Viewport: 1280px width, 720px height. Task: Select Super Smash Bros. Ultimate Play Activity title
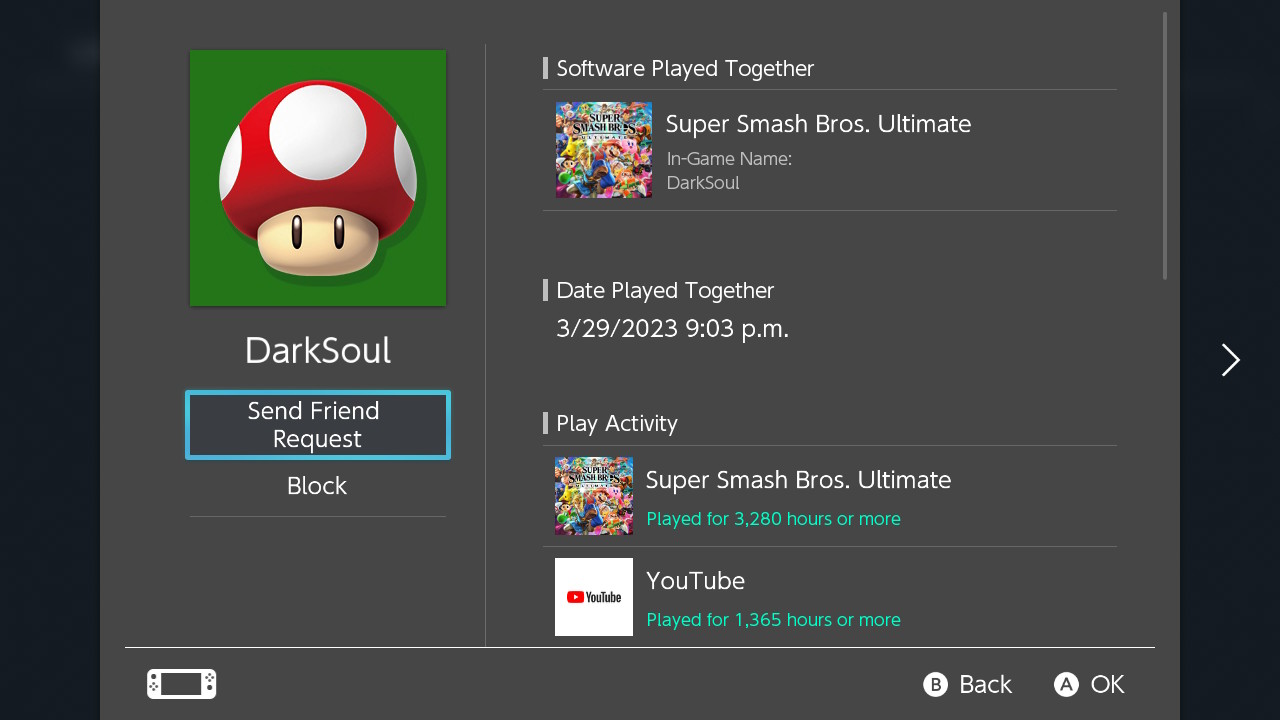[x=798, y=480]
